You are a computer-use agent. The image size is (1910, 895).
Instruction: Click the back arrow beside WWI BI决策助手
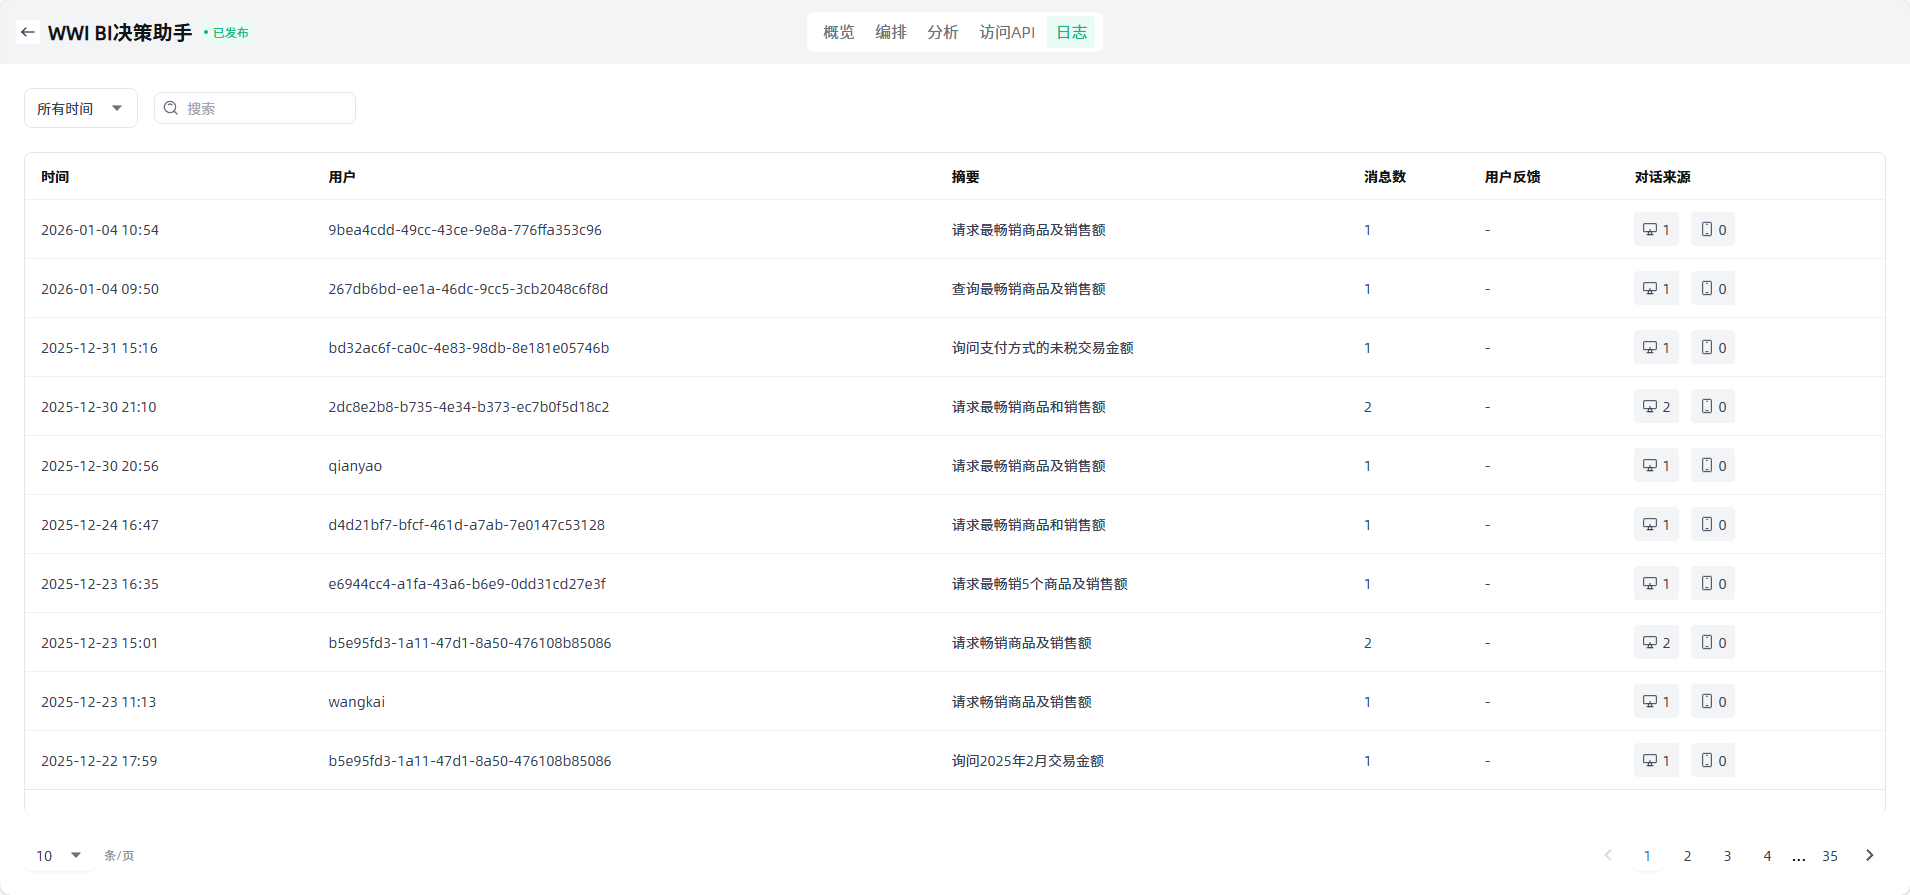click(28, 32)
